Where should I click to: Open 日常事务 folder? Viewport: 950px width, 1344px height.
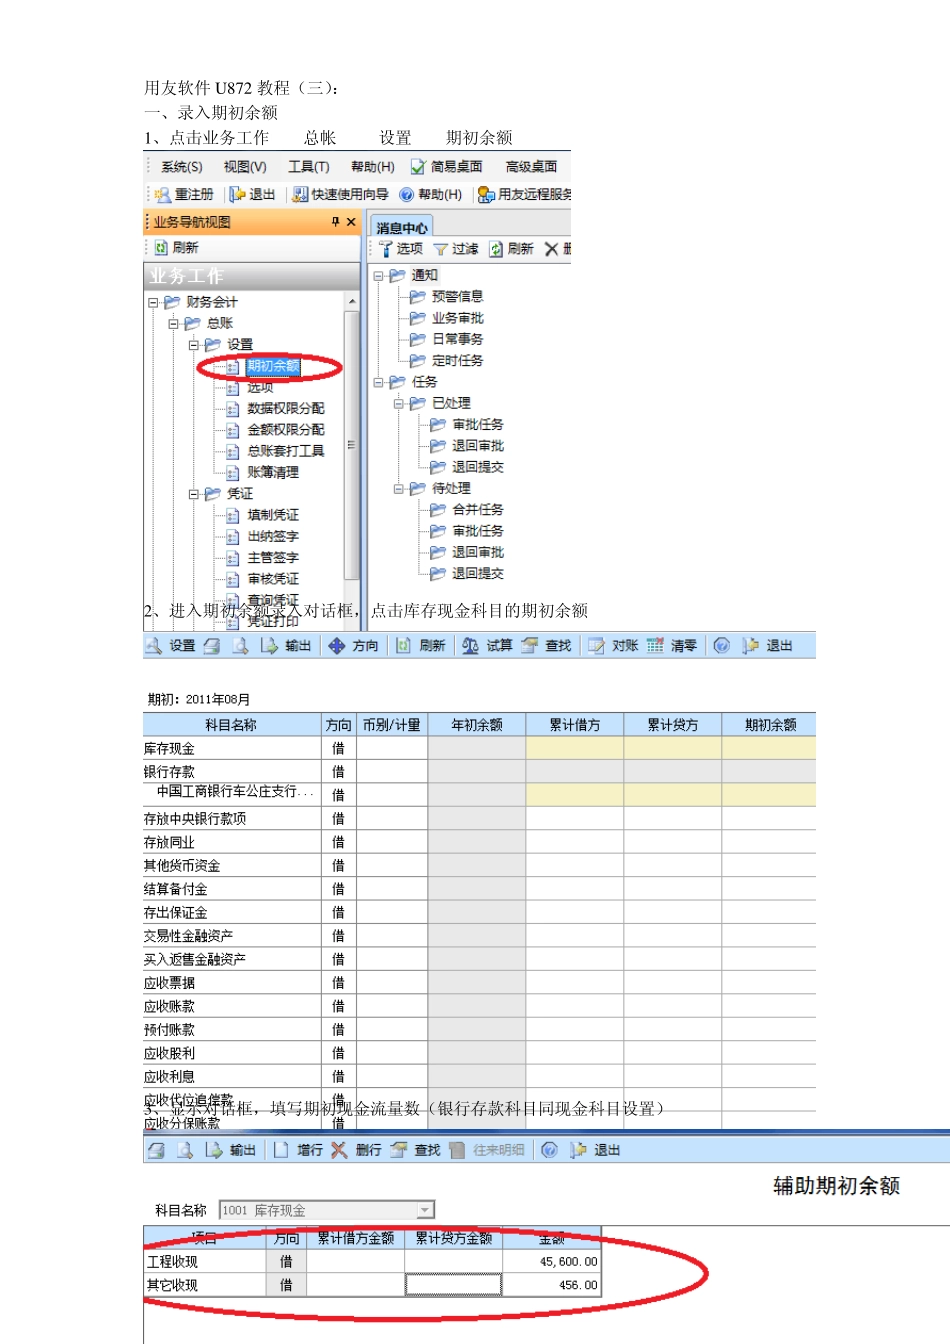pos(447,339)
